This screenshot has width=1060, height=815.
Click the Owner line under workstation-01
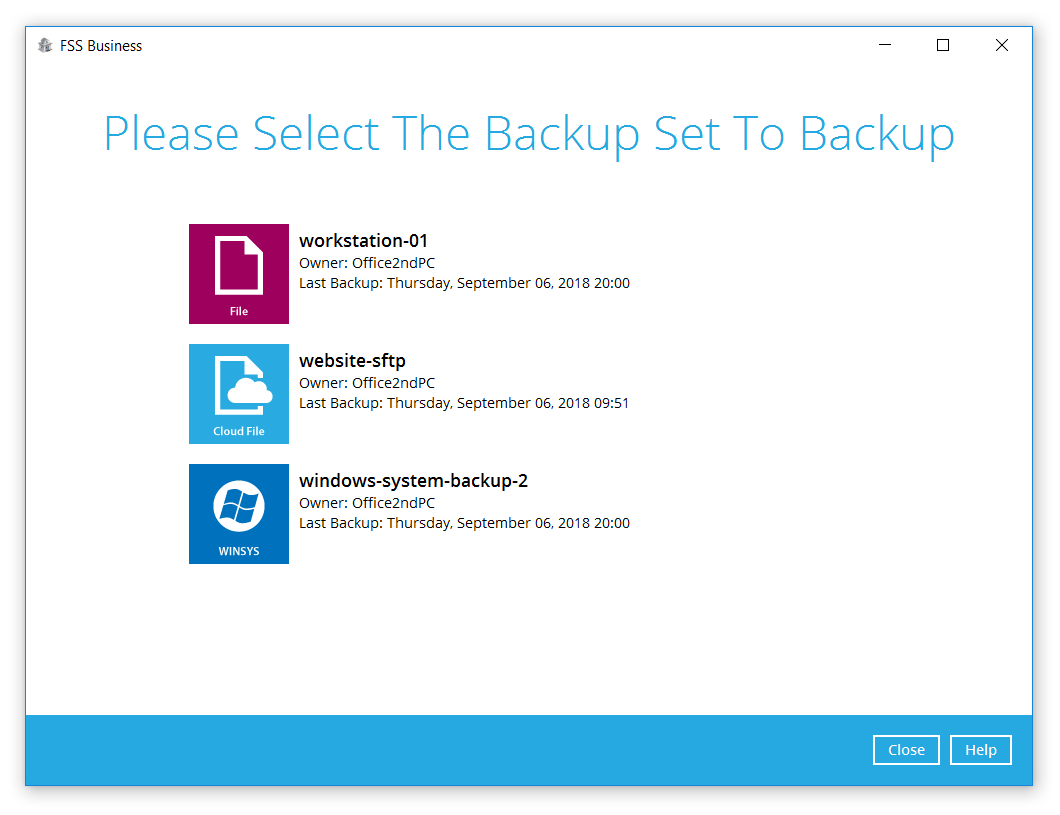point(367,263)
